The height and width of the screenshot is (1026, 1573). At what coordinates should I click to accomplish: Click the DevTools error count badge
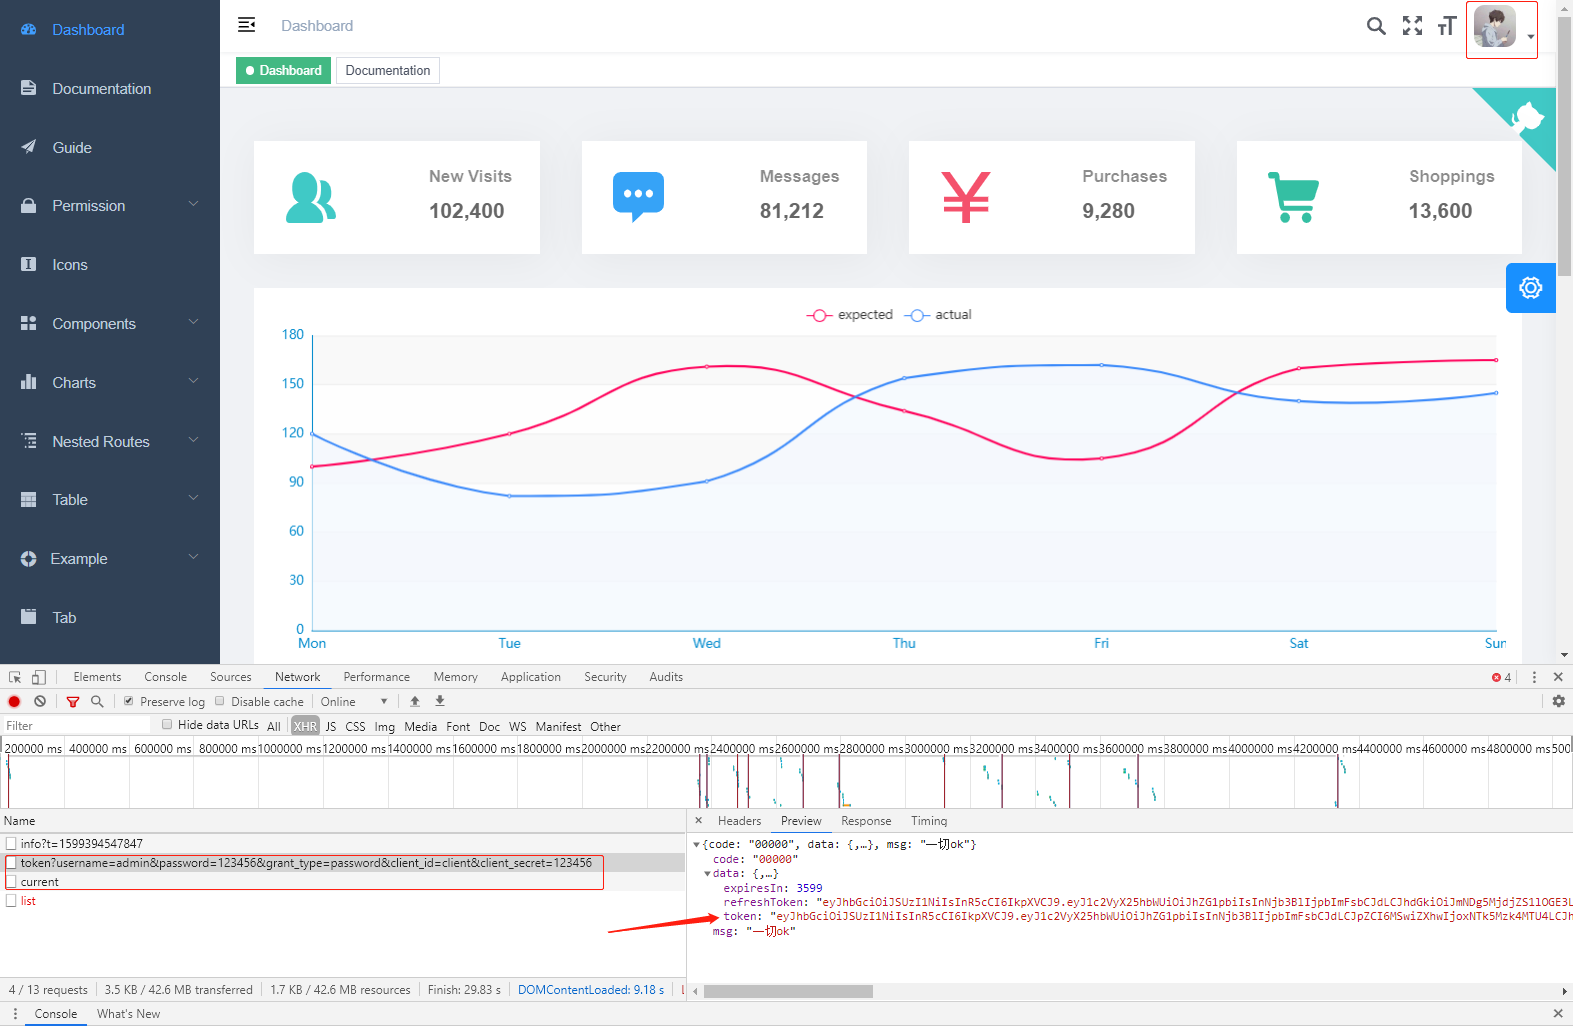pos(1502,677)
